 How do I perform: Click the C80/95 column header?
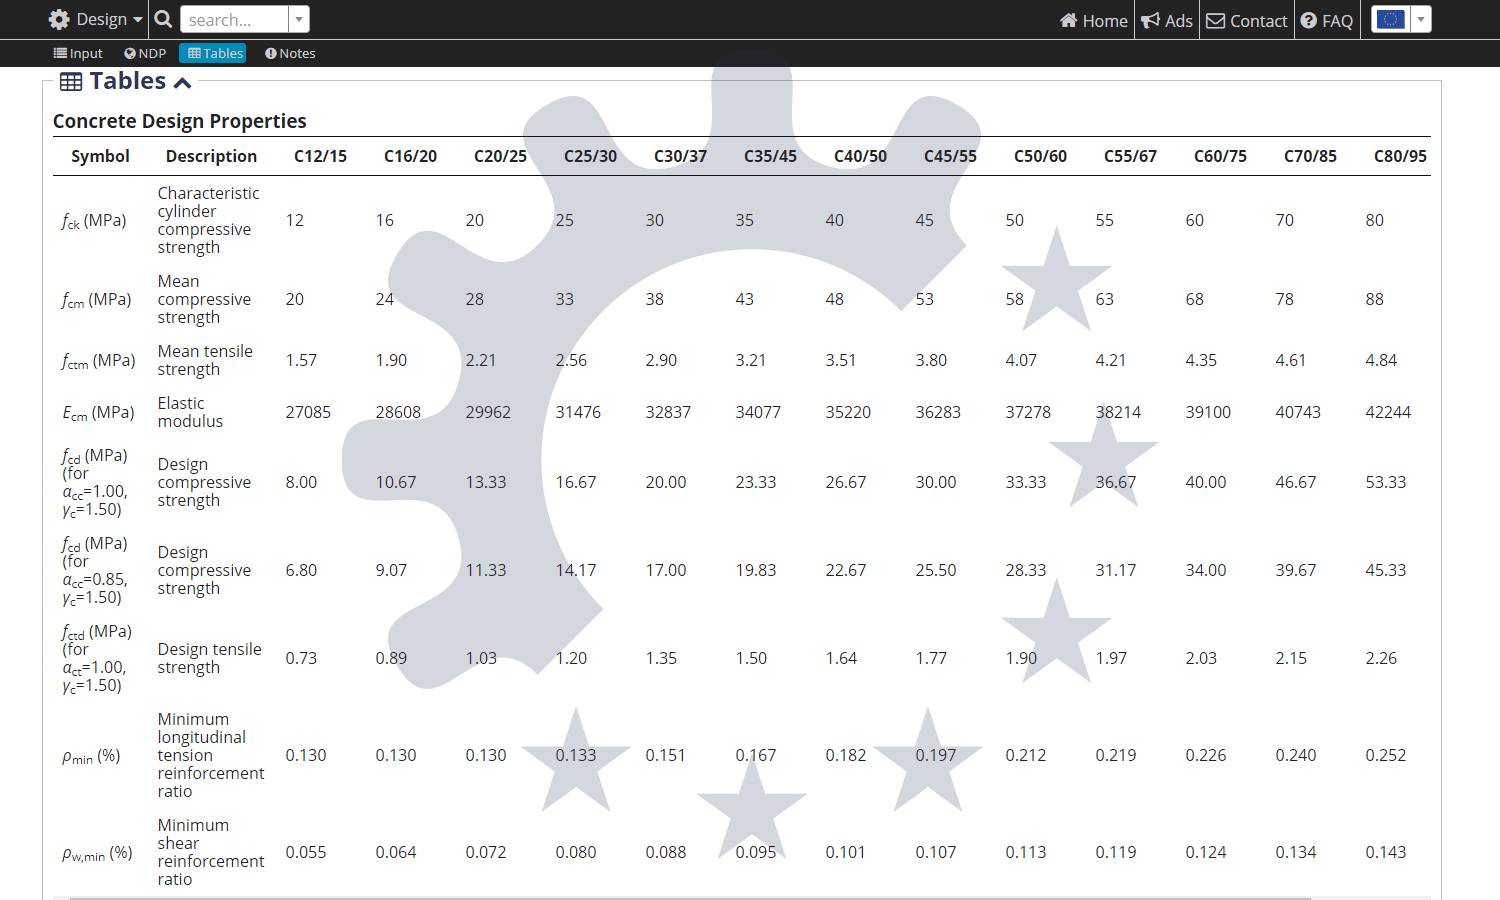(x=1400, y=156)
